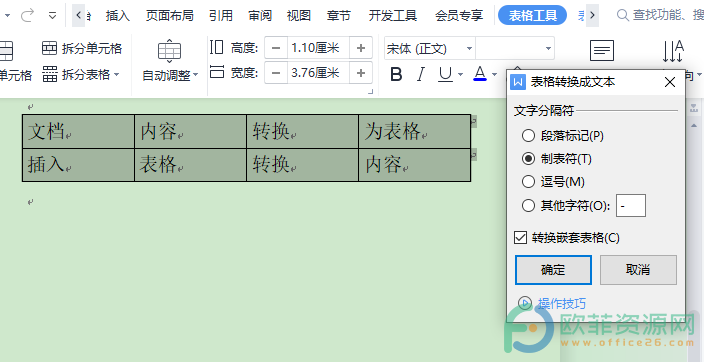Screen dimensions: 704x362
Task: Click the column width (宽度) icon
Action: click(x=216, y=72)
